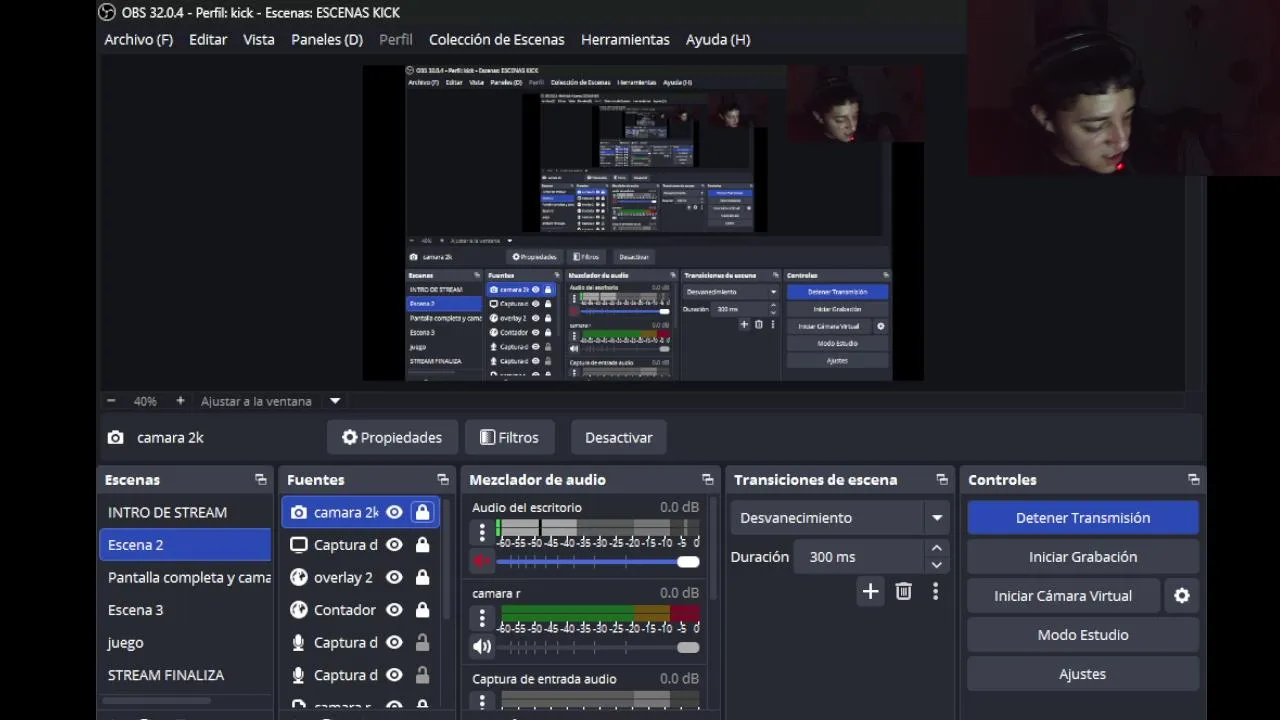Toggle visibility of Contador source

pyautogui.click(x=395, y=610)
